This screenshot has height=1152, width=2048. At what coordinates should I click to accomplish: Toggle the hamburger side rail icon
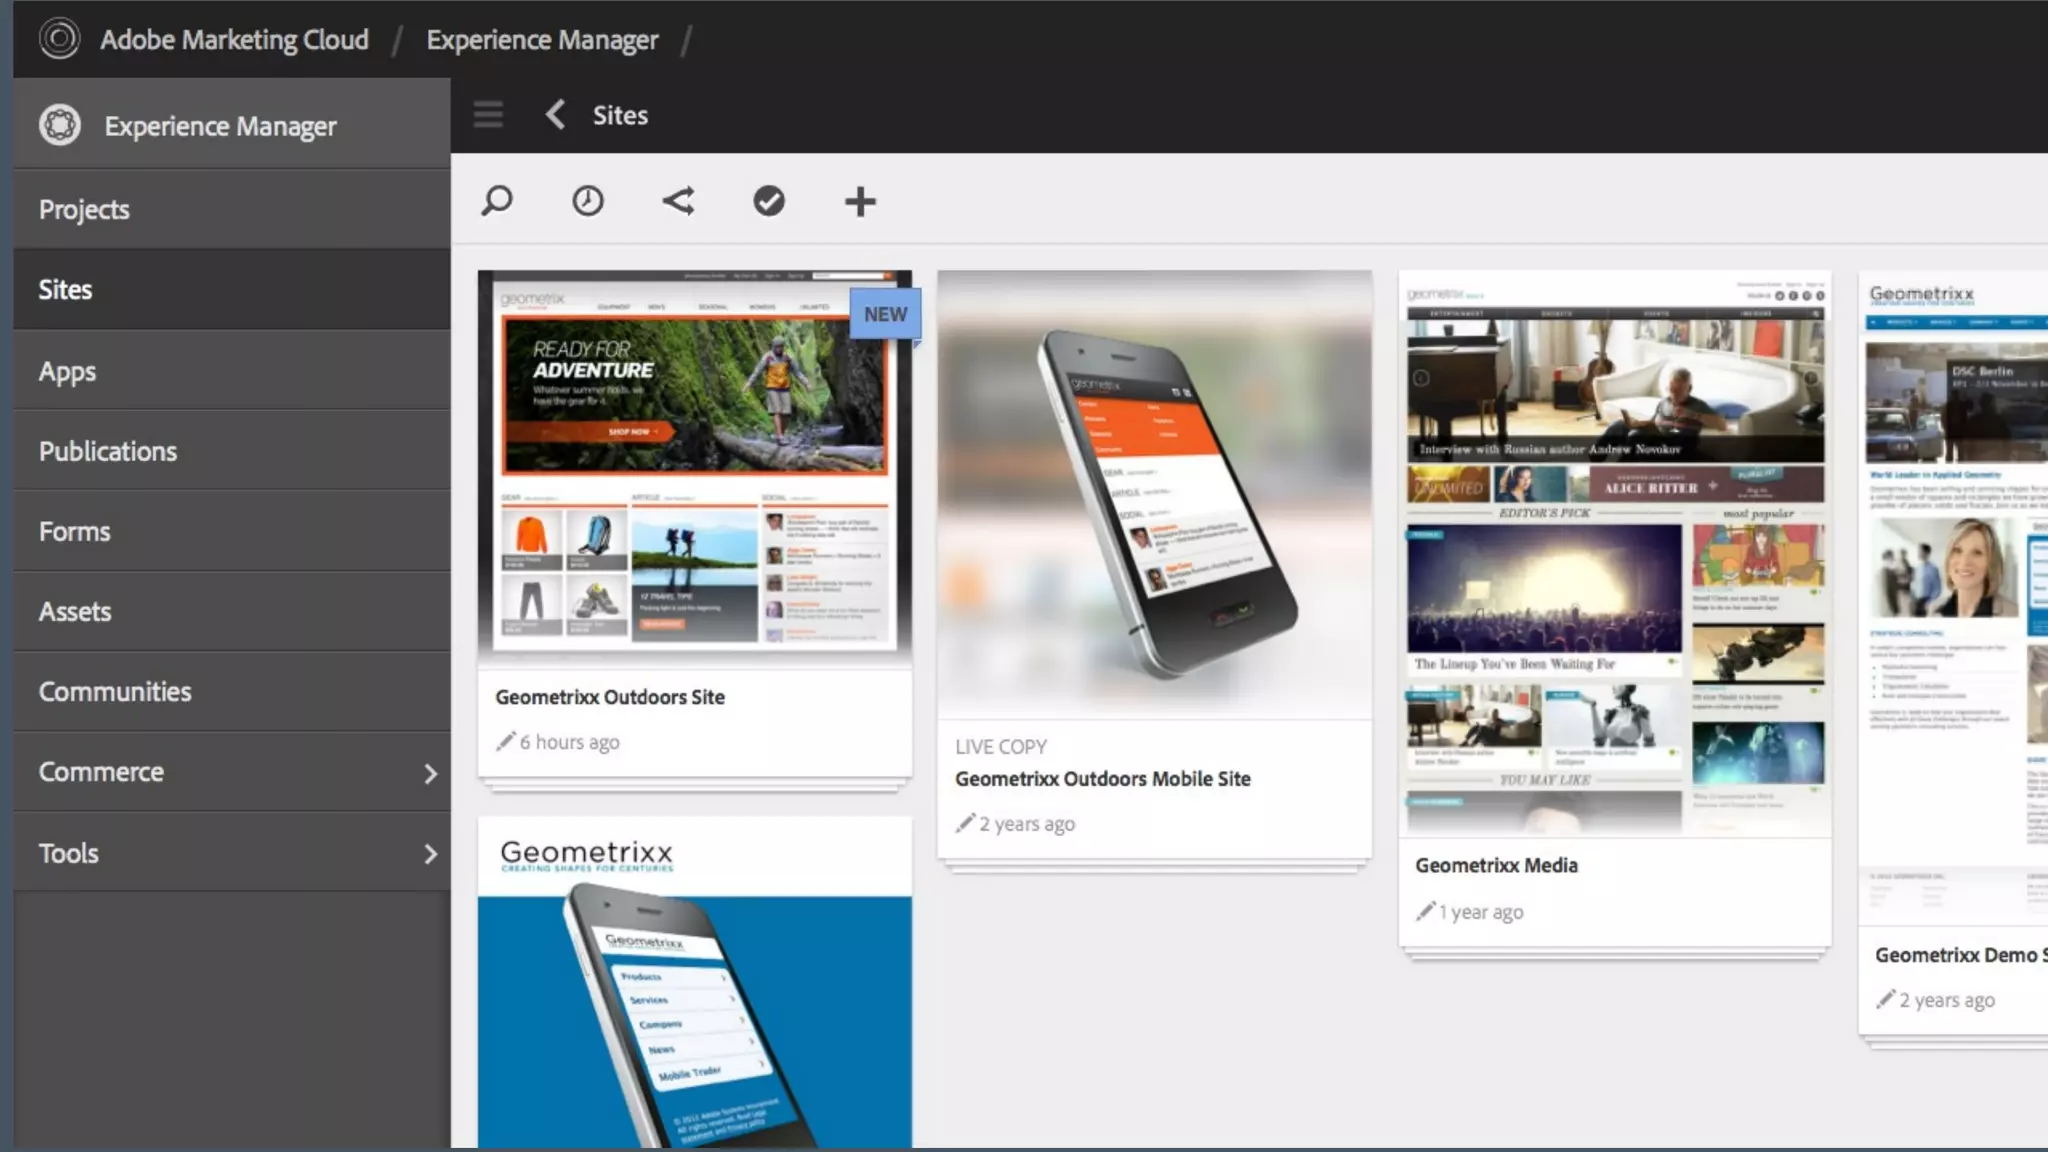(488, 115)
